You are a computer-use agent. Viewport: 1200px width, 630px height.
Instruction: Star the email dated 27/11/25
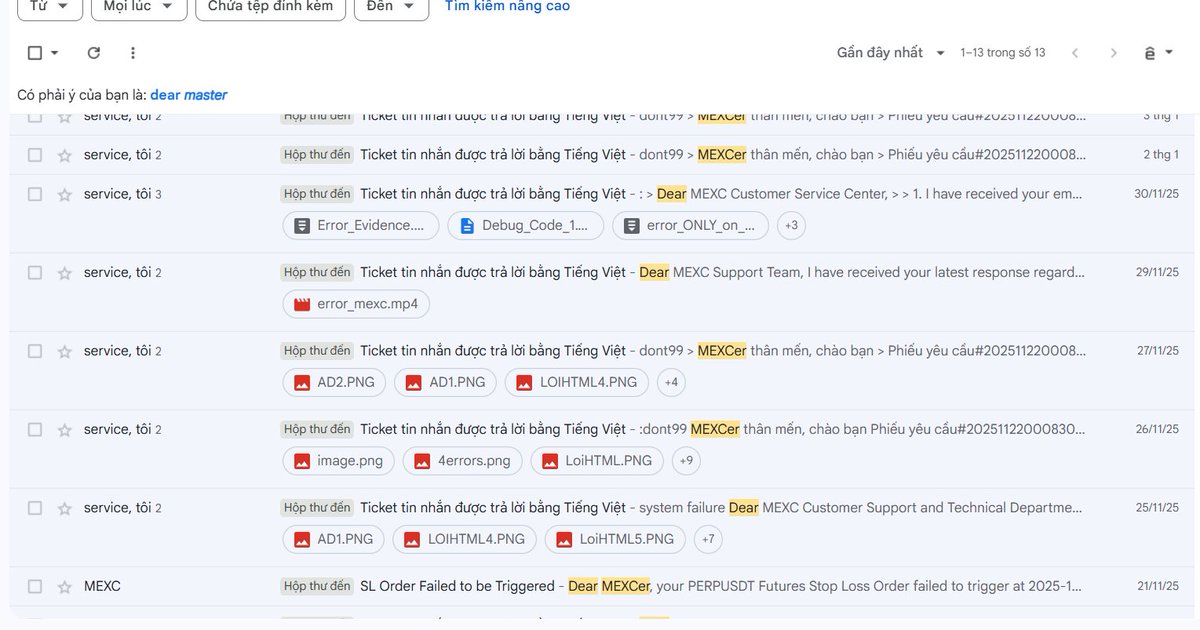65,351
